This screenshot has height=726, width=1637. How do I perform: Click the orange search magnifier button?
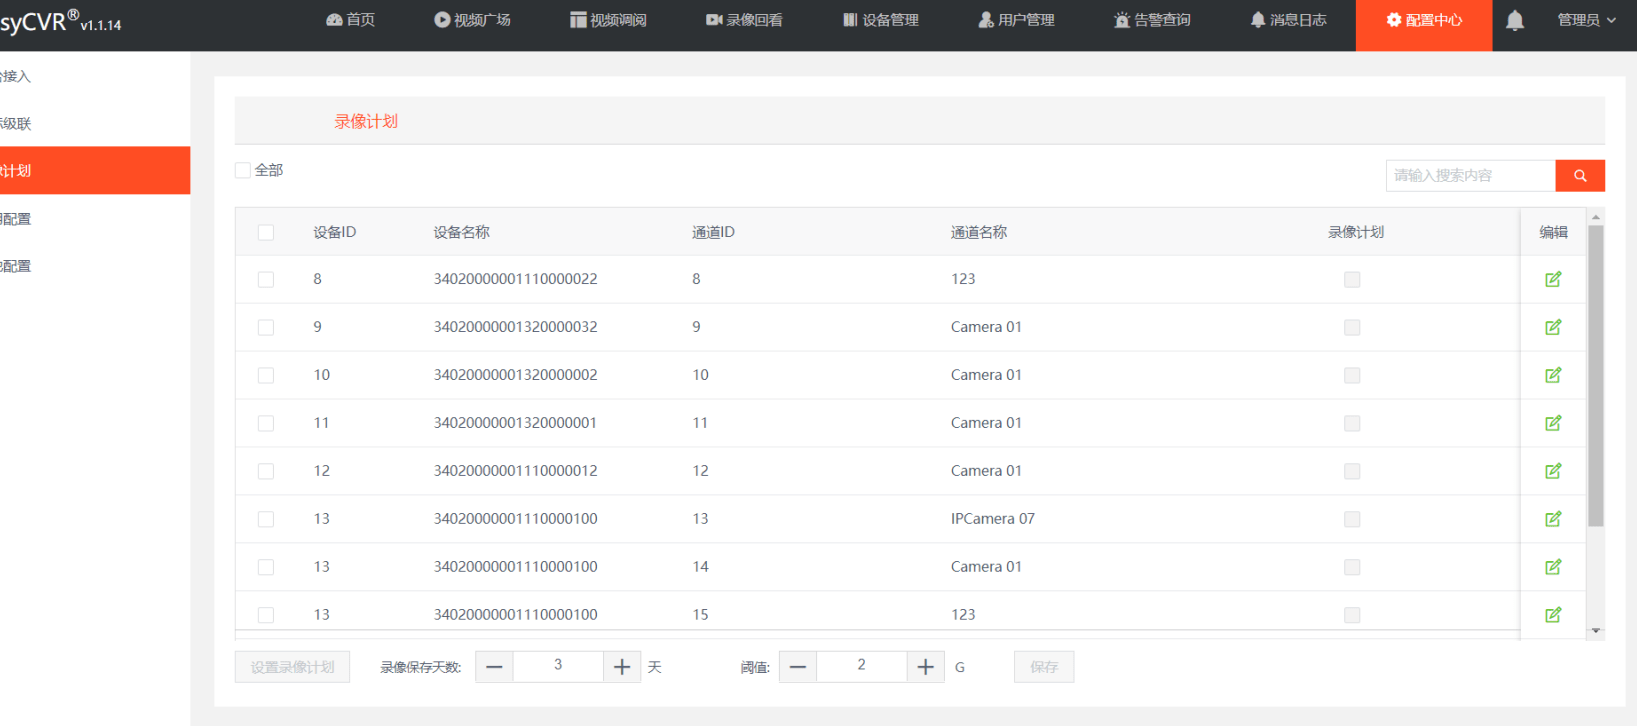[x=1579, y=176]
